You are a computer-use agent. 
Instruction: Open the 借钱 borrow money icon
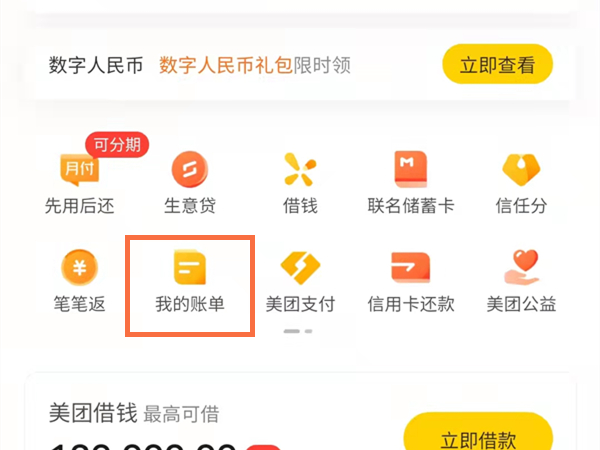(300, 169)
